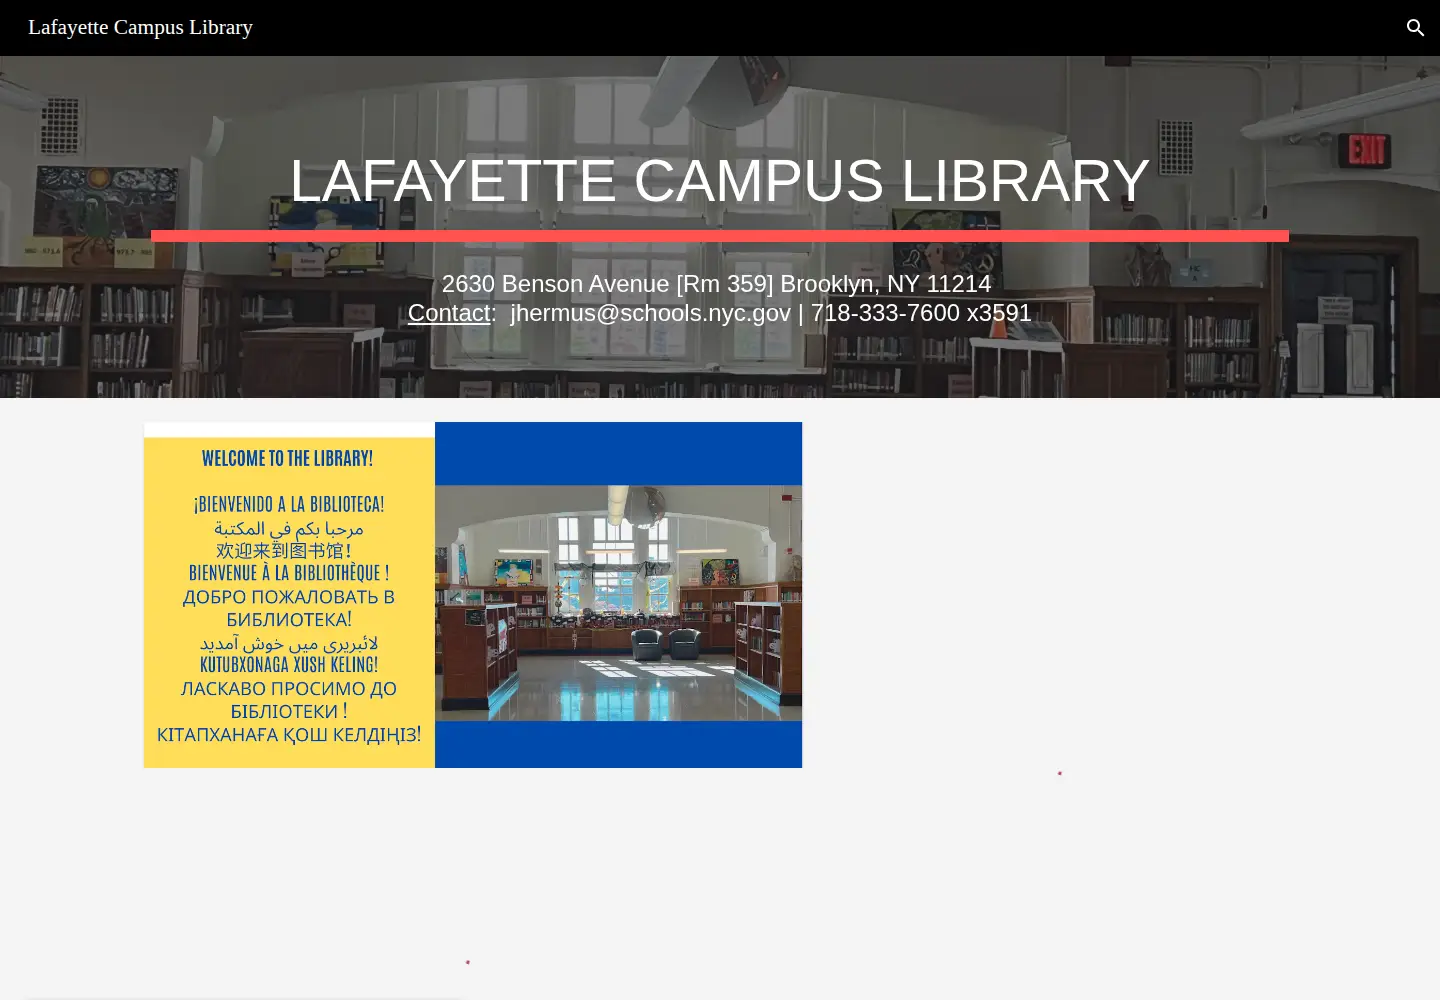This screenshot has width=1440, height=1000.
Task: Click the phone number 718-333-7600 x3591
Action: [921, 313]
